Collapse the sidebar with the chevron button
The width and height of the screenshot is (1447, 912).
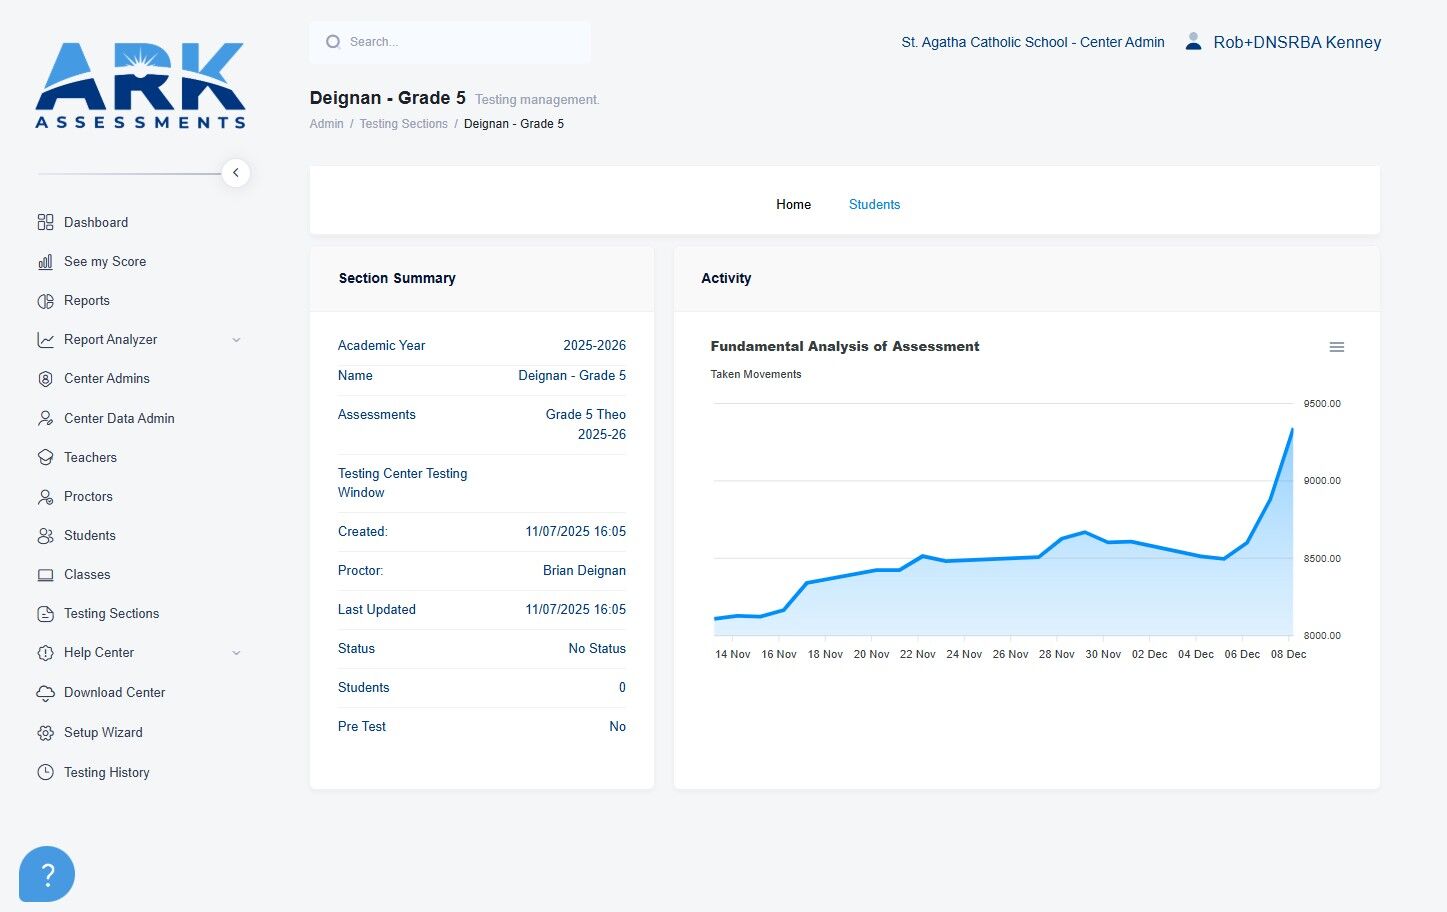235,173
